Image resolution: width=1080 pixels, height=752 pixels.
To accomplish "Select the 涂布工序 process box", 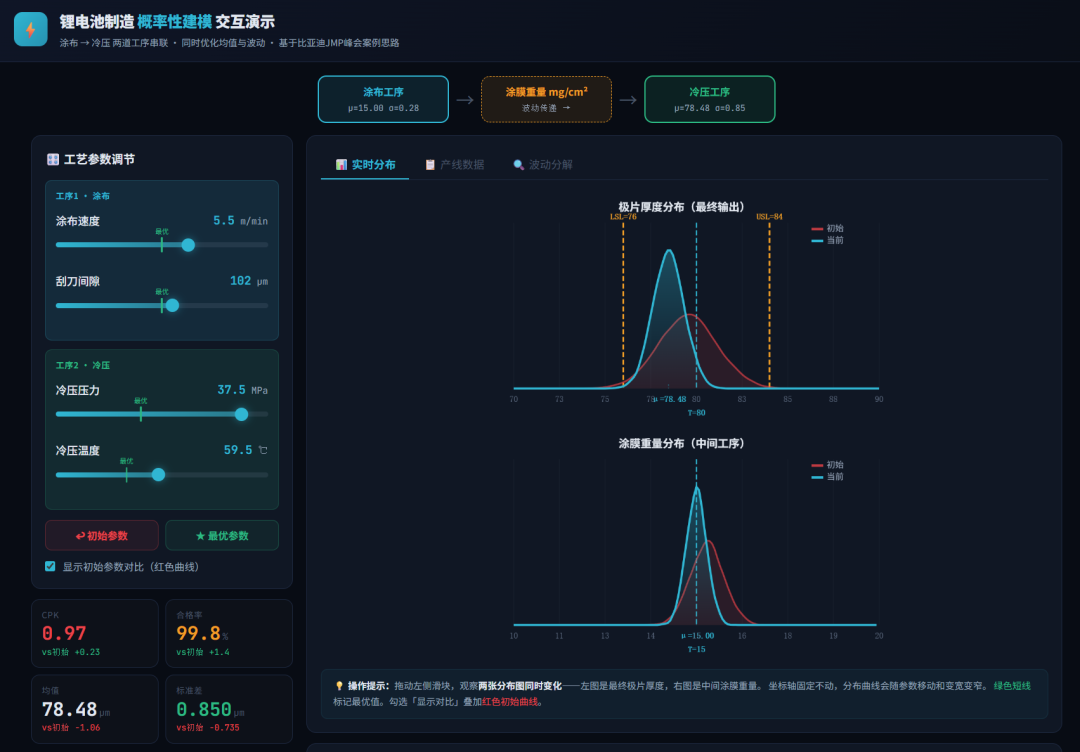I will (x=383, y=99).
